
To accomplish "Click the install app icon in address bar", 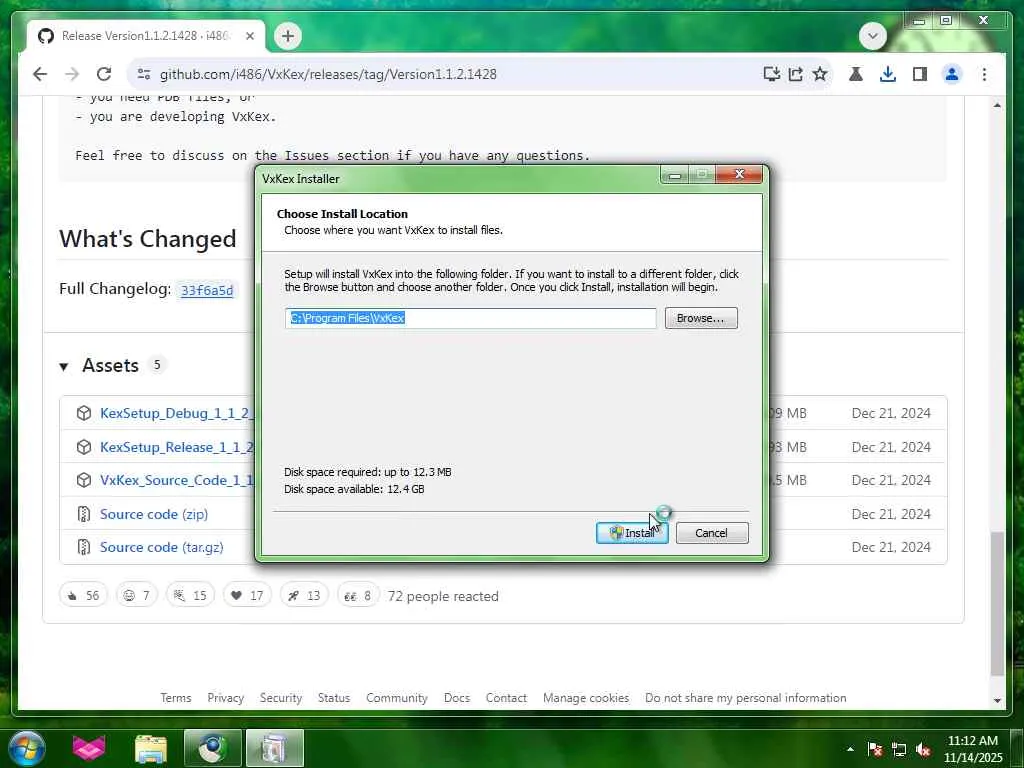I will point(771,74).
